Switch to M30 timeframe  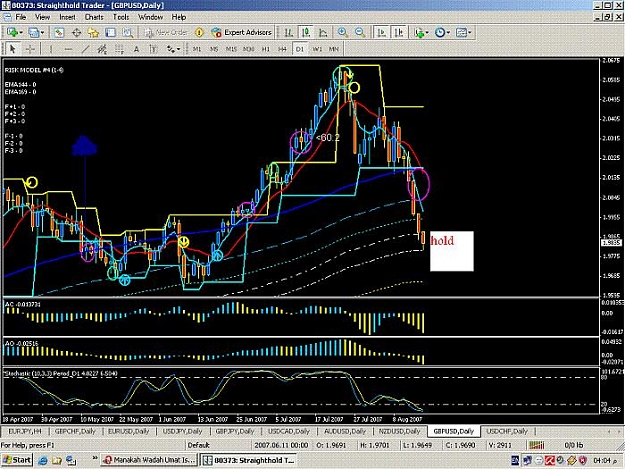pos(248,49)
